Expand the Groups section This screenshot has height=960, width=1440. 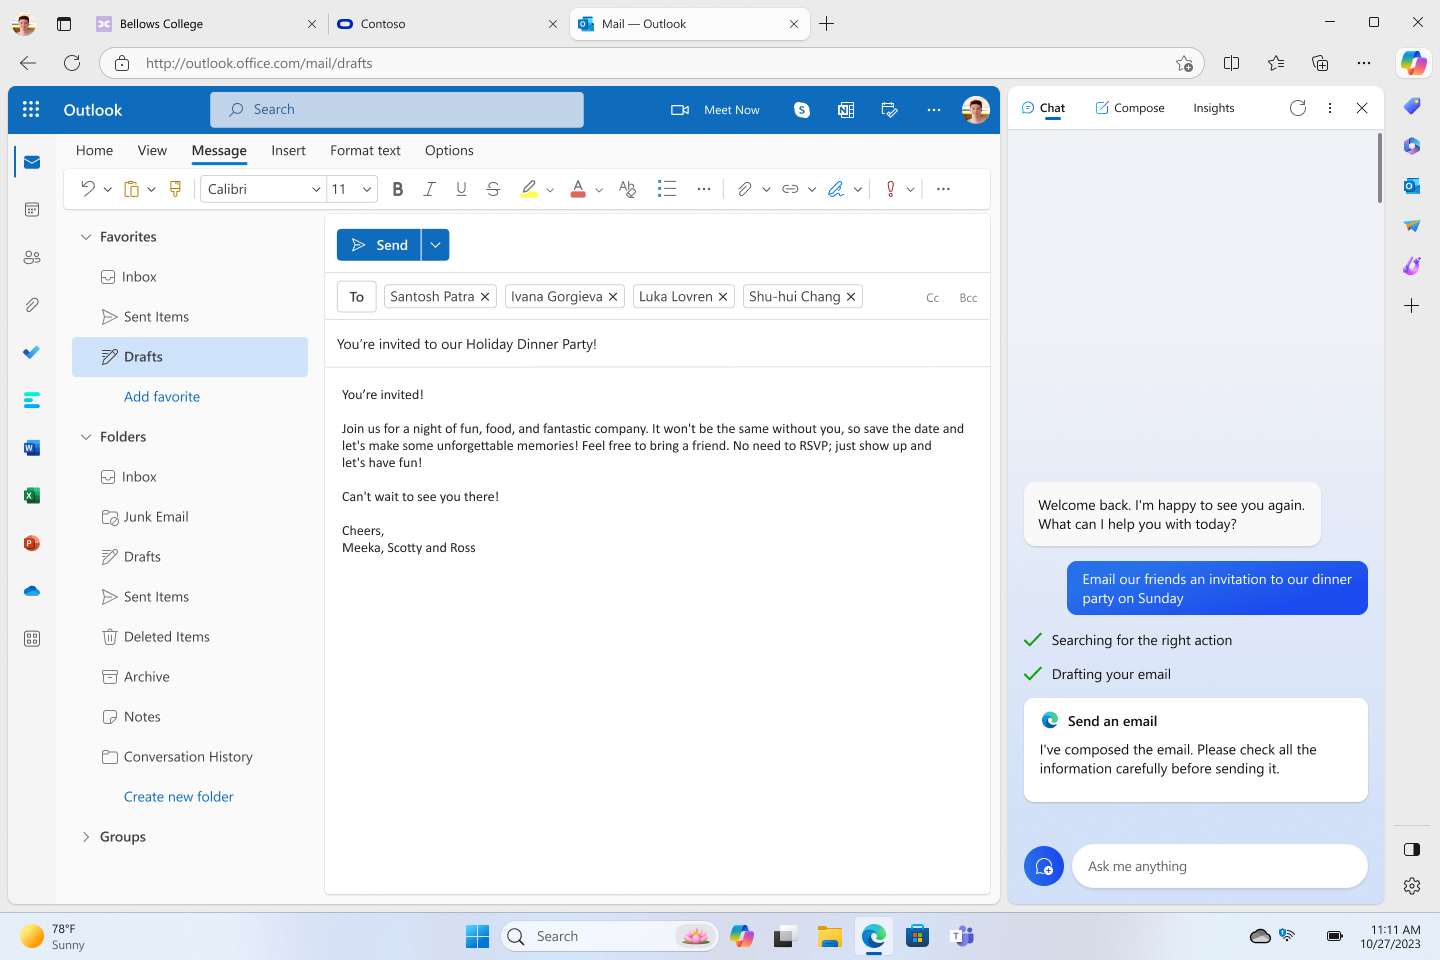click(84, 836)
